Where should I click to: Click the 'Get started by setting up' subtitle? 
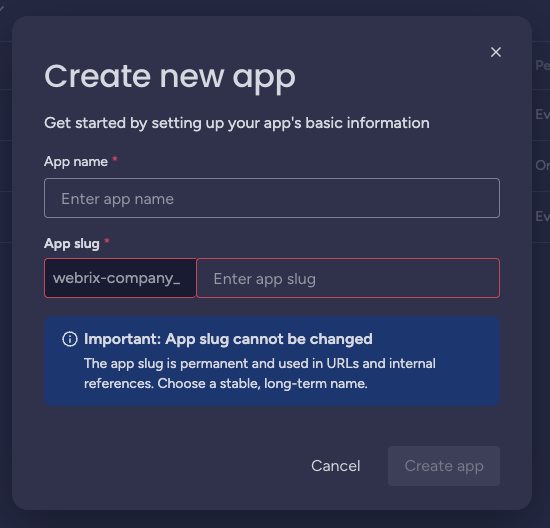point(237,123)
